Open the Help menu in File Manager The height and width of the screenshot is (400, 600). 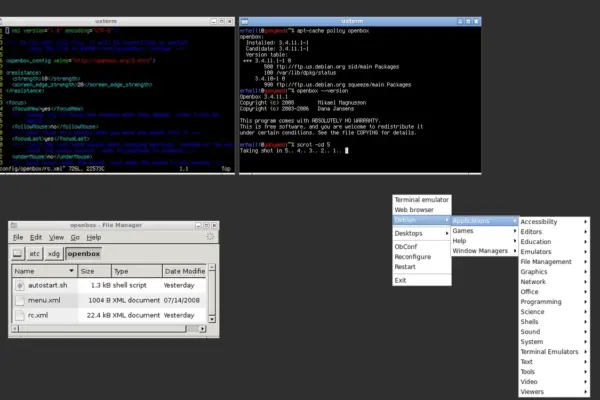(x=94, y=237)
